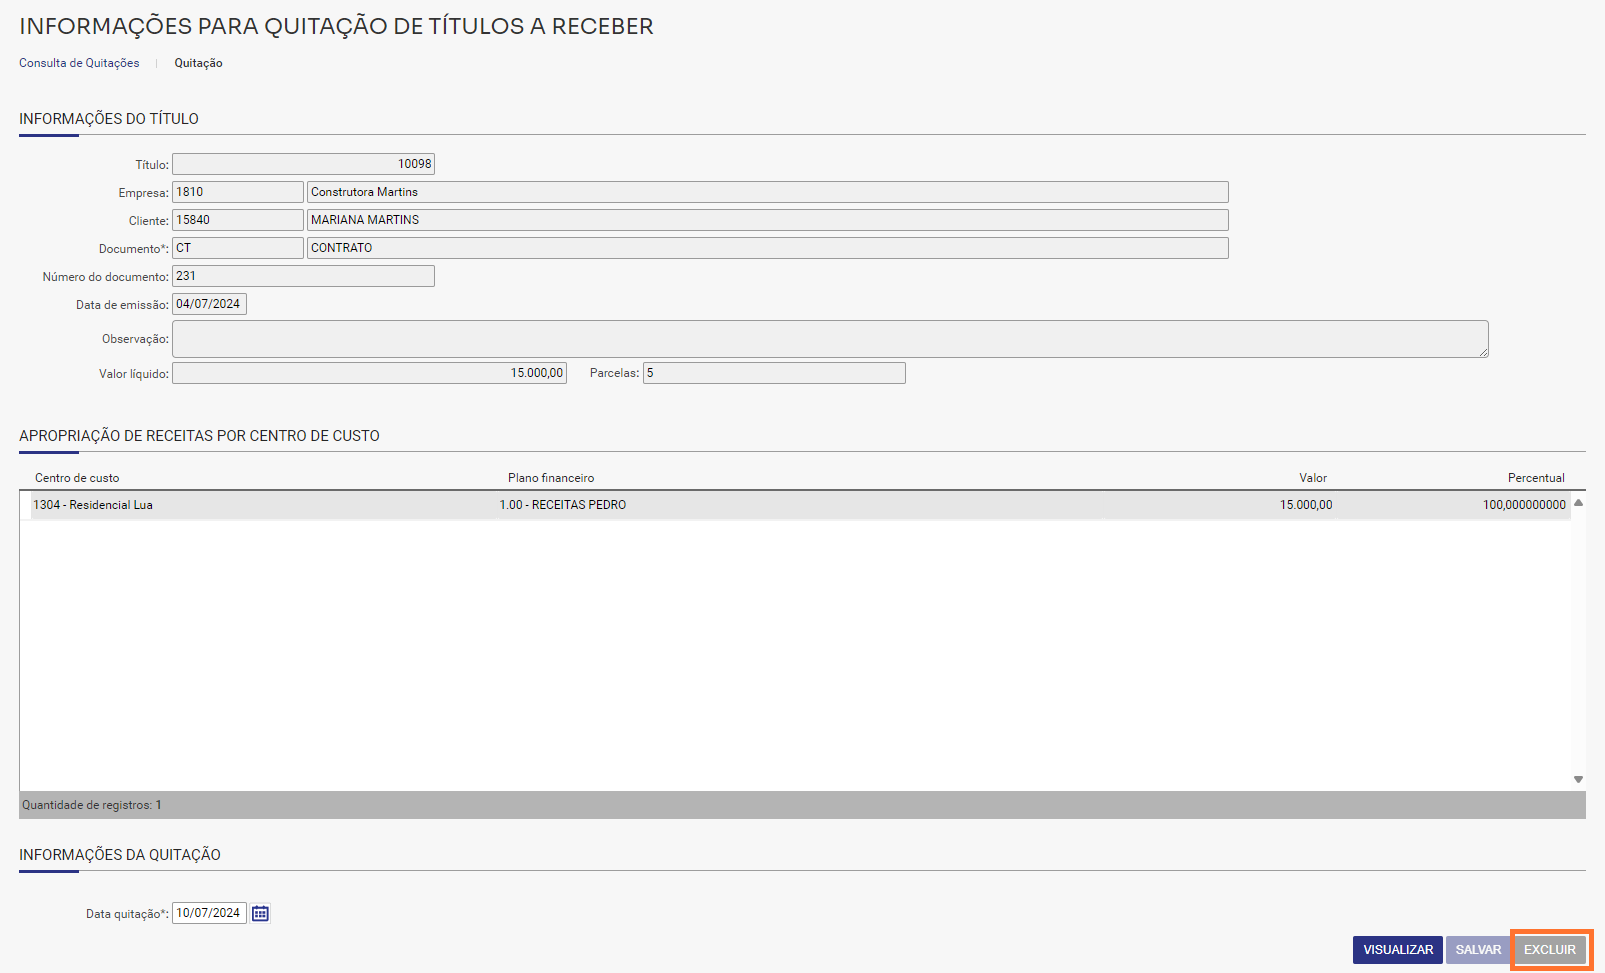Click the table scrollbar down arrow
The image size is (1605, 973).
click(1578, 779)
